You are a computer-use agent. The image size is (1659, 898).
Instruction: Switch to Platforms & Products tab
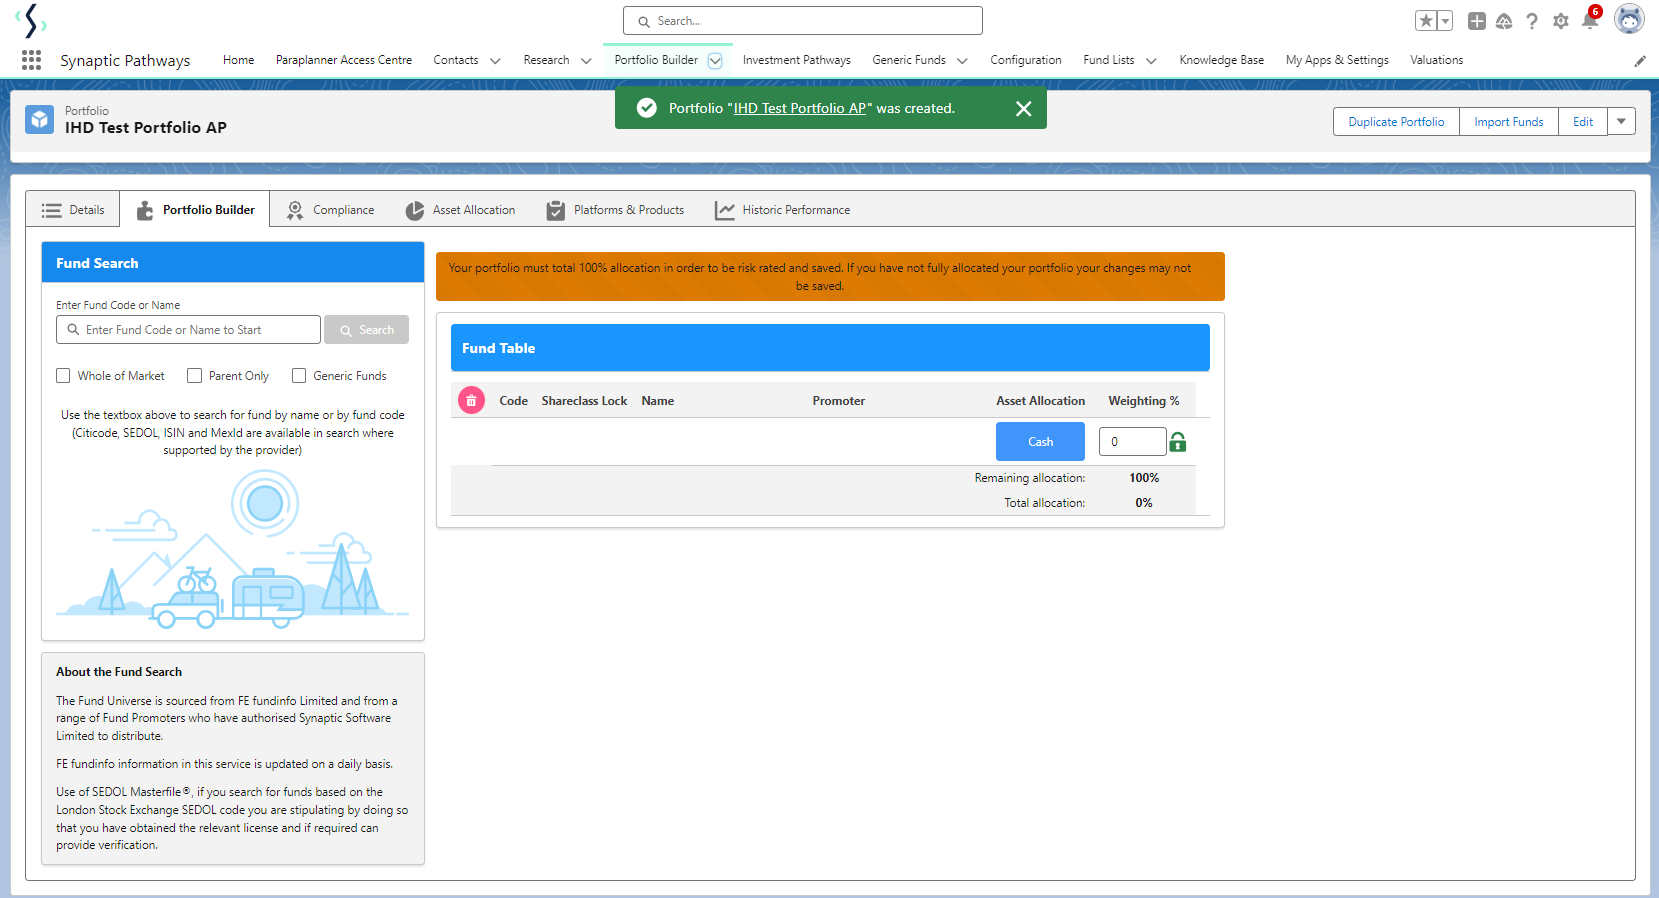point(615,210)
